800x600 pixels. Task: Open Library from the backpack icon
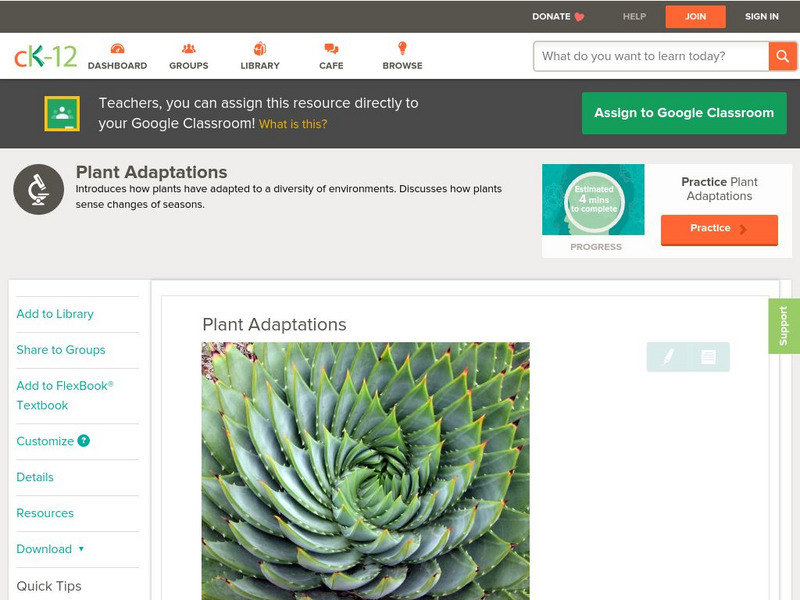coord(260,49)
